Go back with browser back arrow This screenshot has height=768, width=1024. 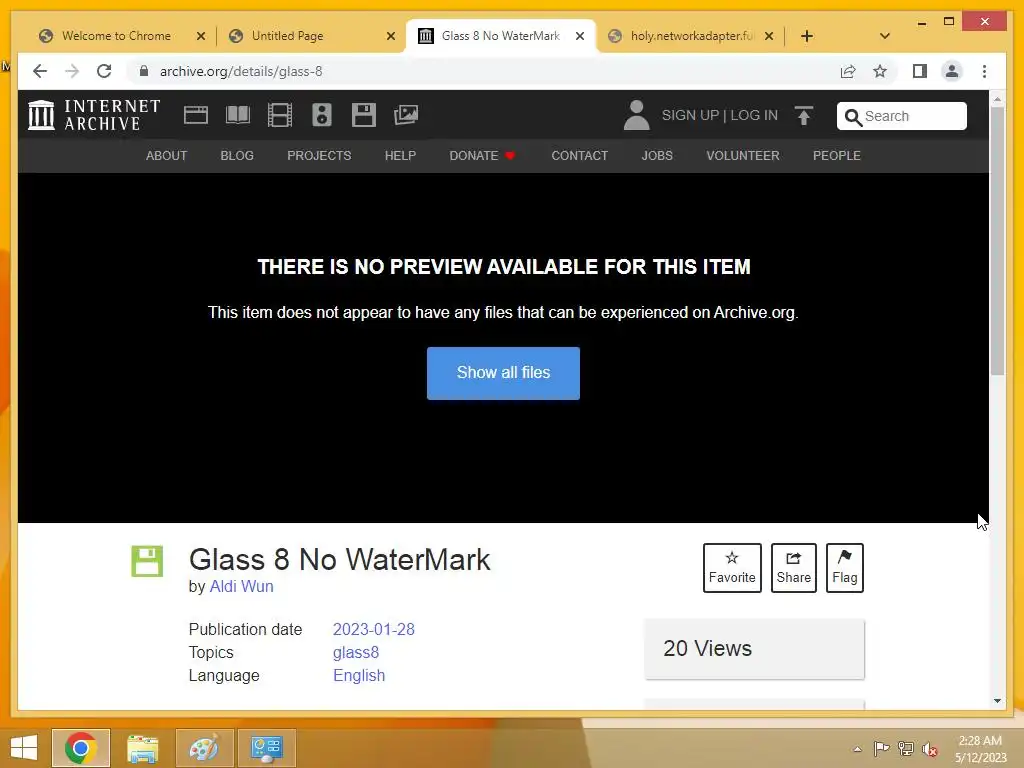pyautogui.click(x=40, y=71)
